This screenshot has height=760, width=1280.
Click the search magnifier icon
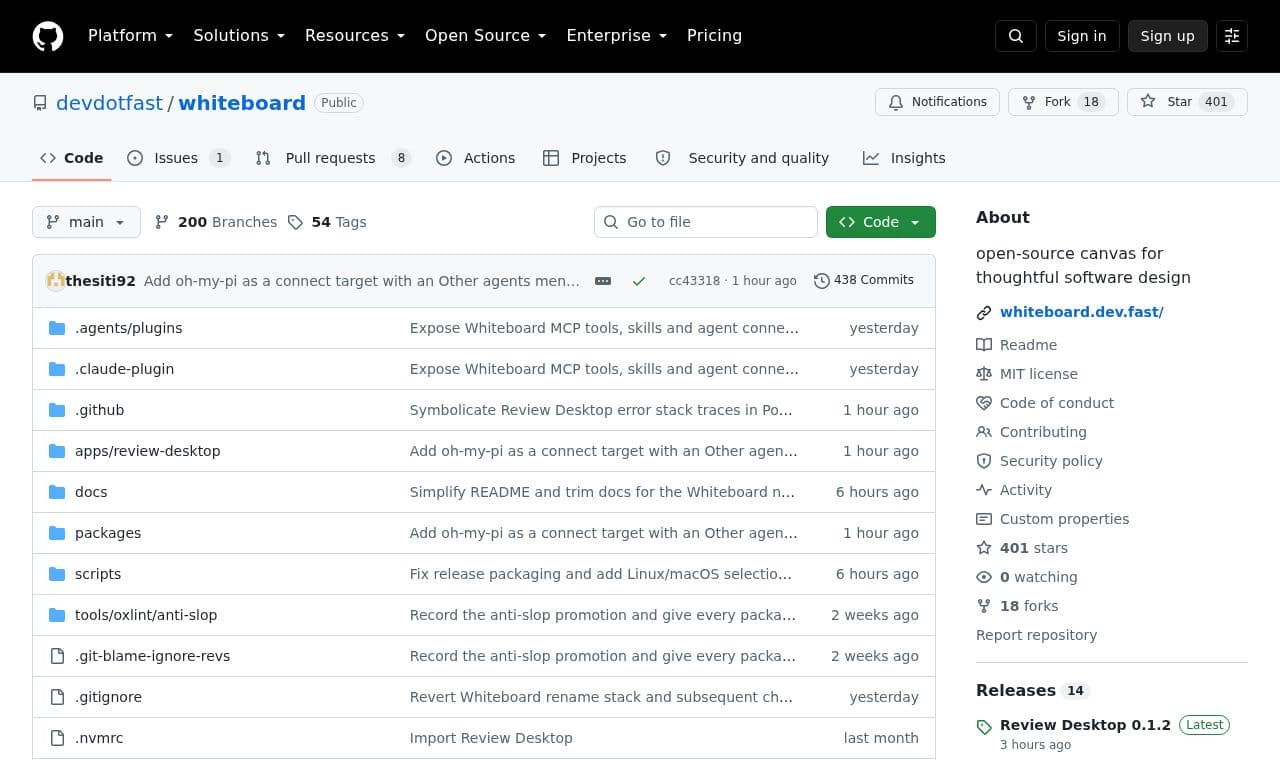[x=1016, y=36]
